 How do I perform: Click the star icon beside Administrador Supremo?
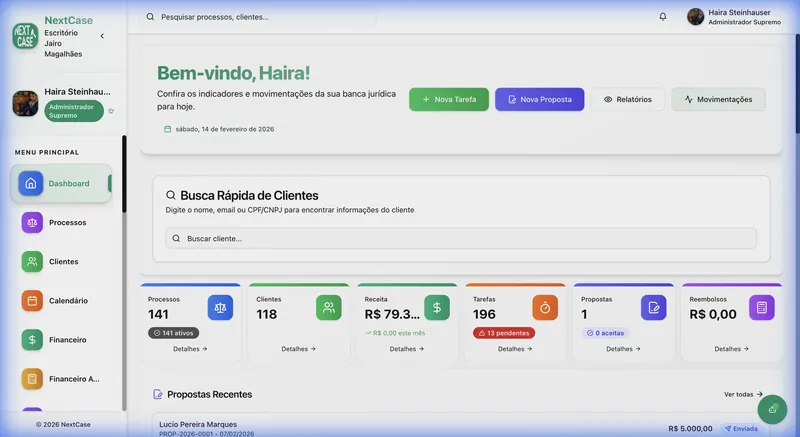pos(111,111)
